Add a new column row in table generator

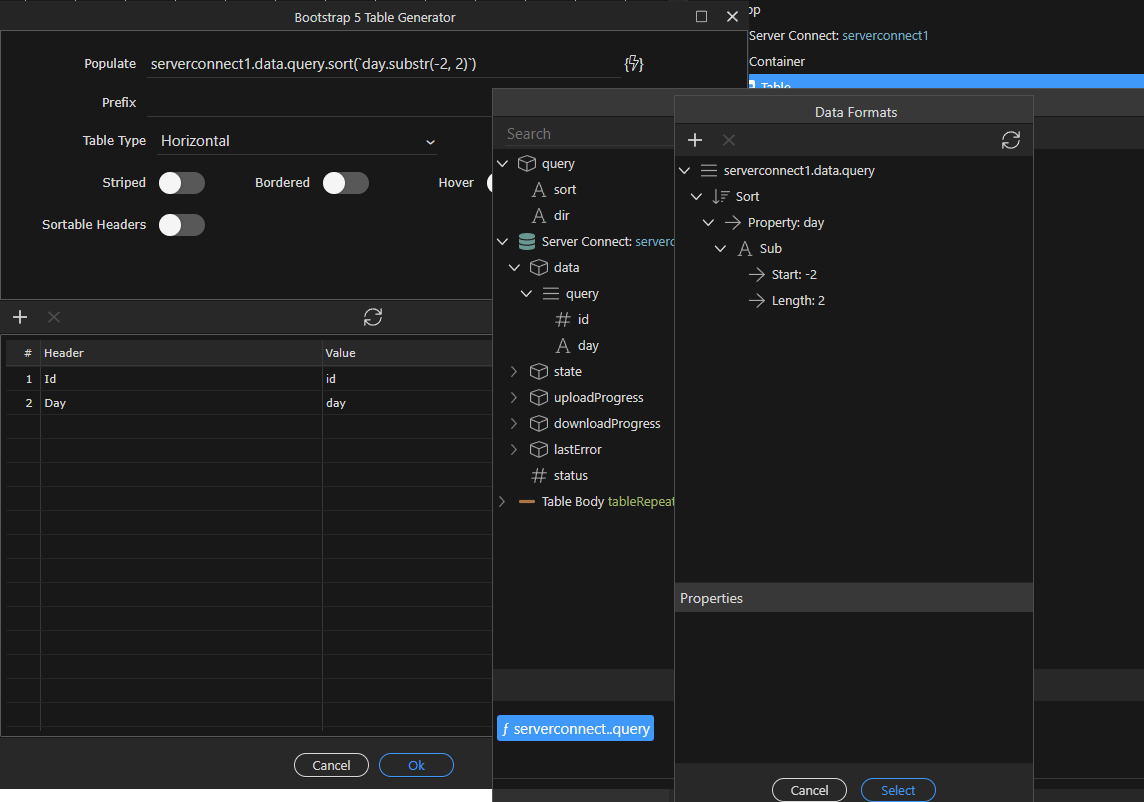(20, 317)
